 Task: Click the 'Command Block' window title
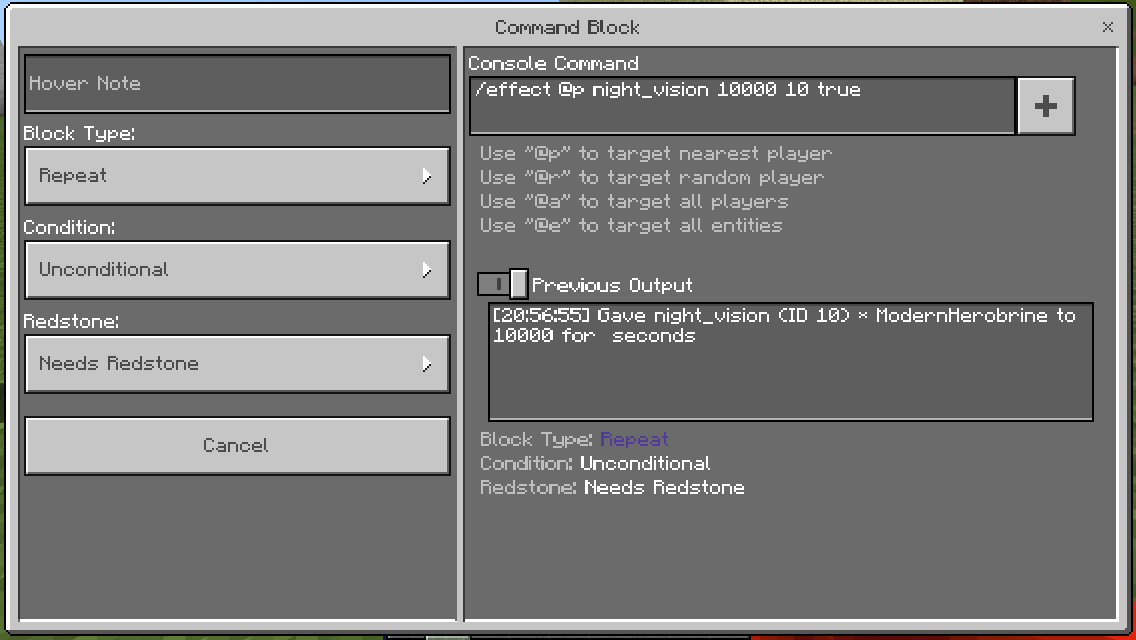click(x=567, y=28)
